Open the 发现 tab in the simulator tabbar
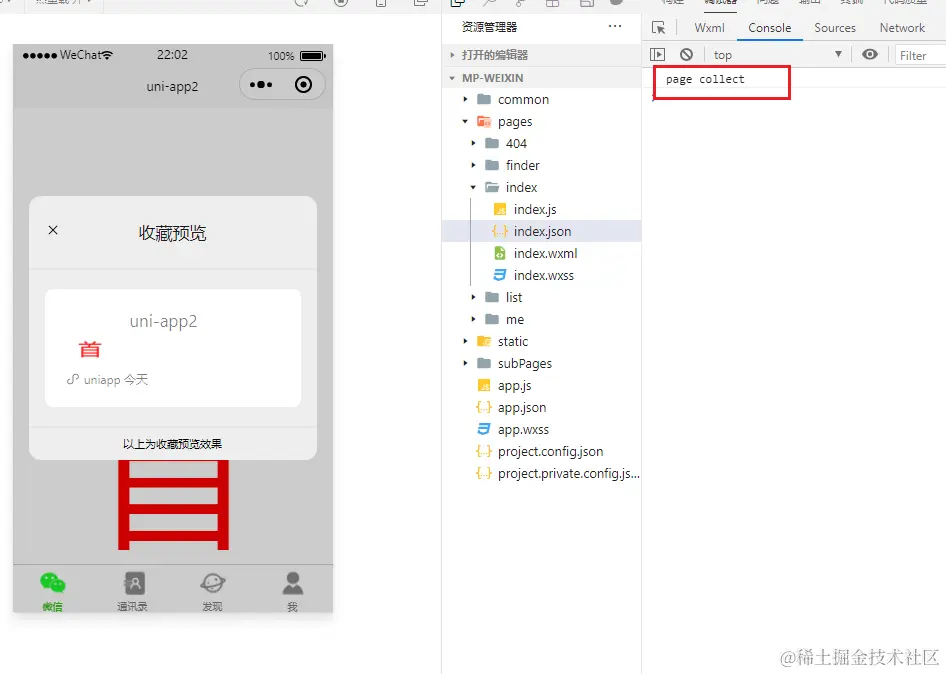The image size is (946, 674). (x=212, y=588)
